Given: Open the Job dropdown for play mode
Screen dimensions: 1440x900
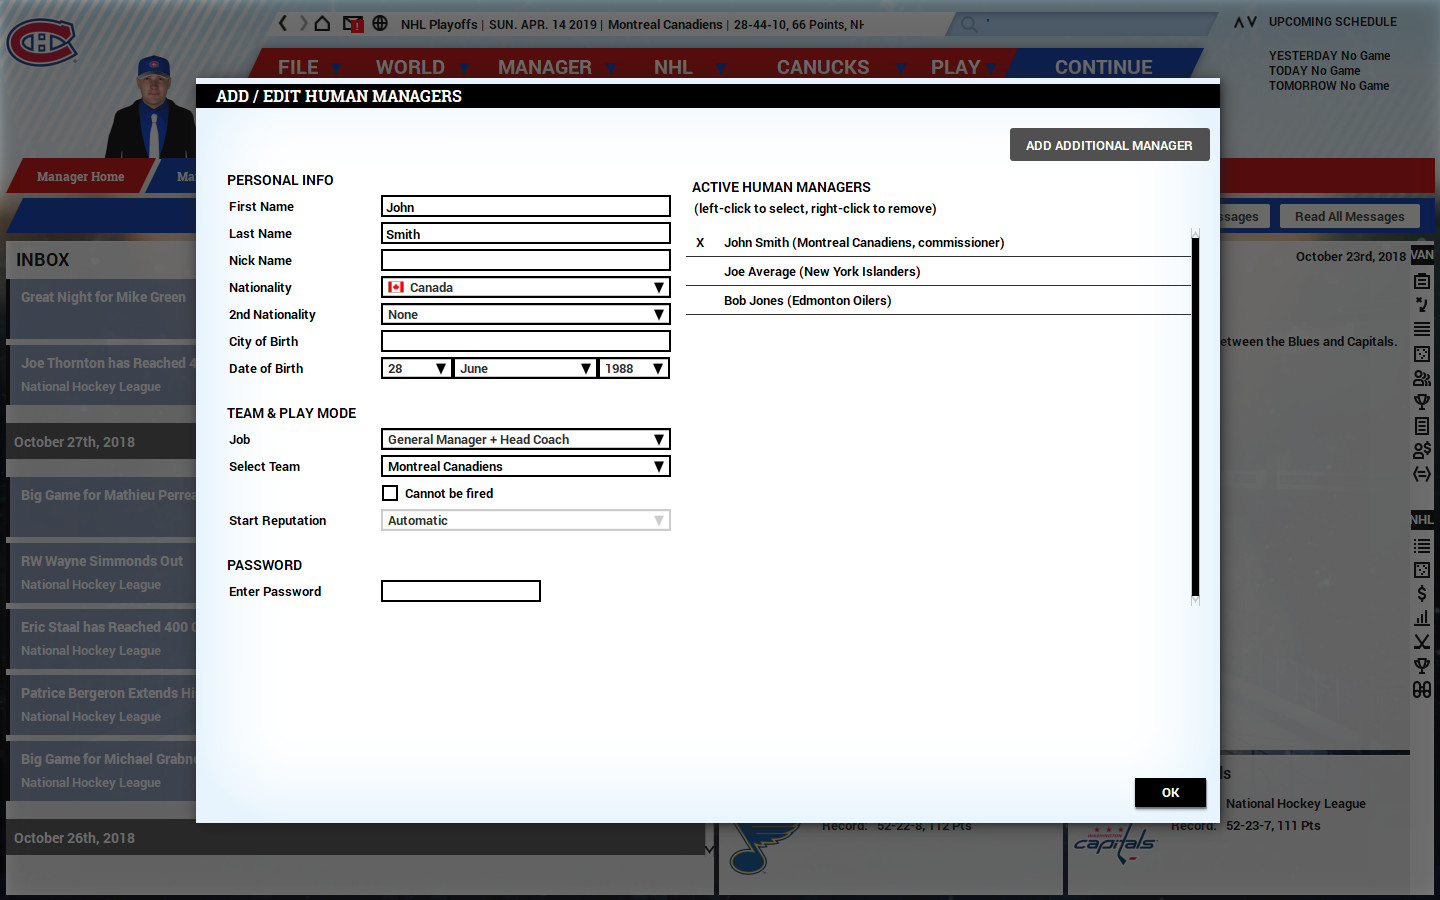Looking at the screenshot, I should (x=525, y=439).
